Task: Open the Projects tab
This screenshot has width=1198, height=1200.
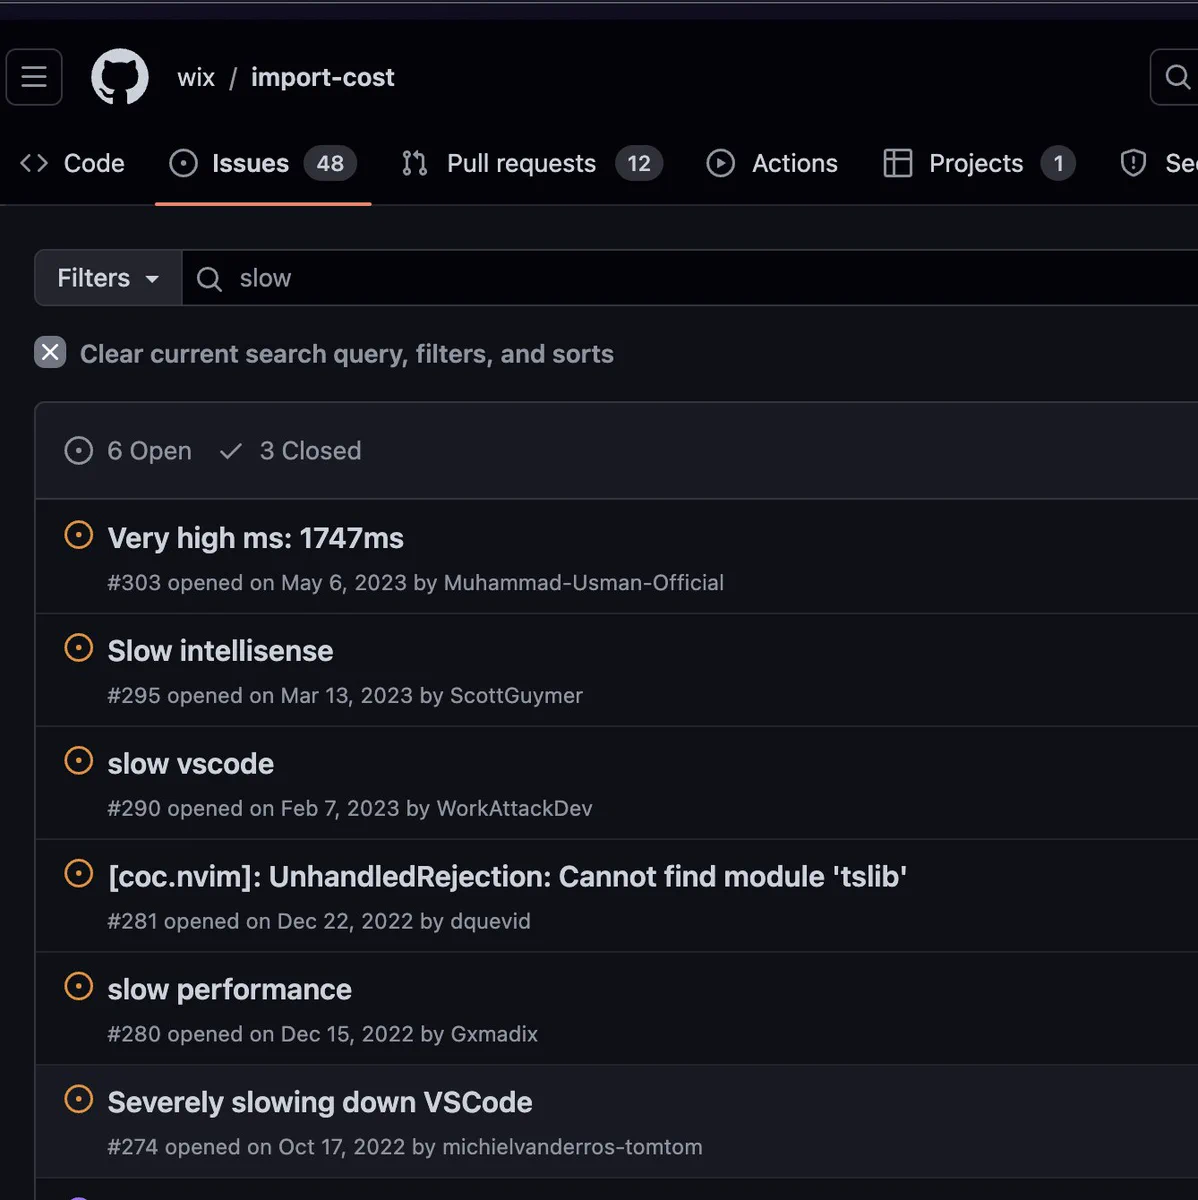Action: tap(979, 163)
